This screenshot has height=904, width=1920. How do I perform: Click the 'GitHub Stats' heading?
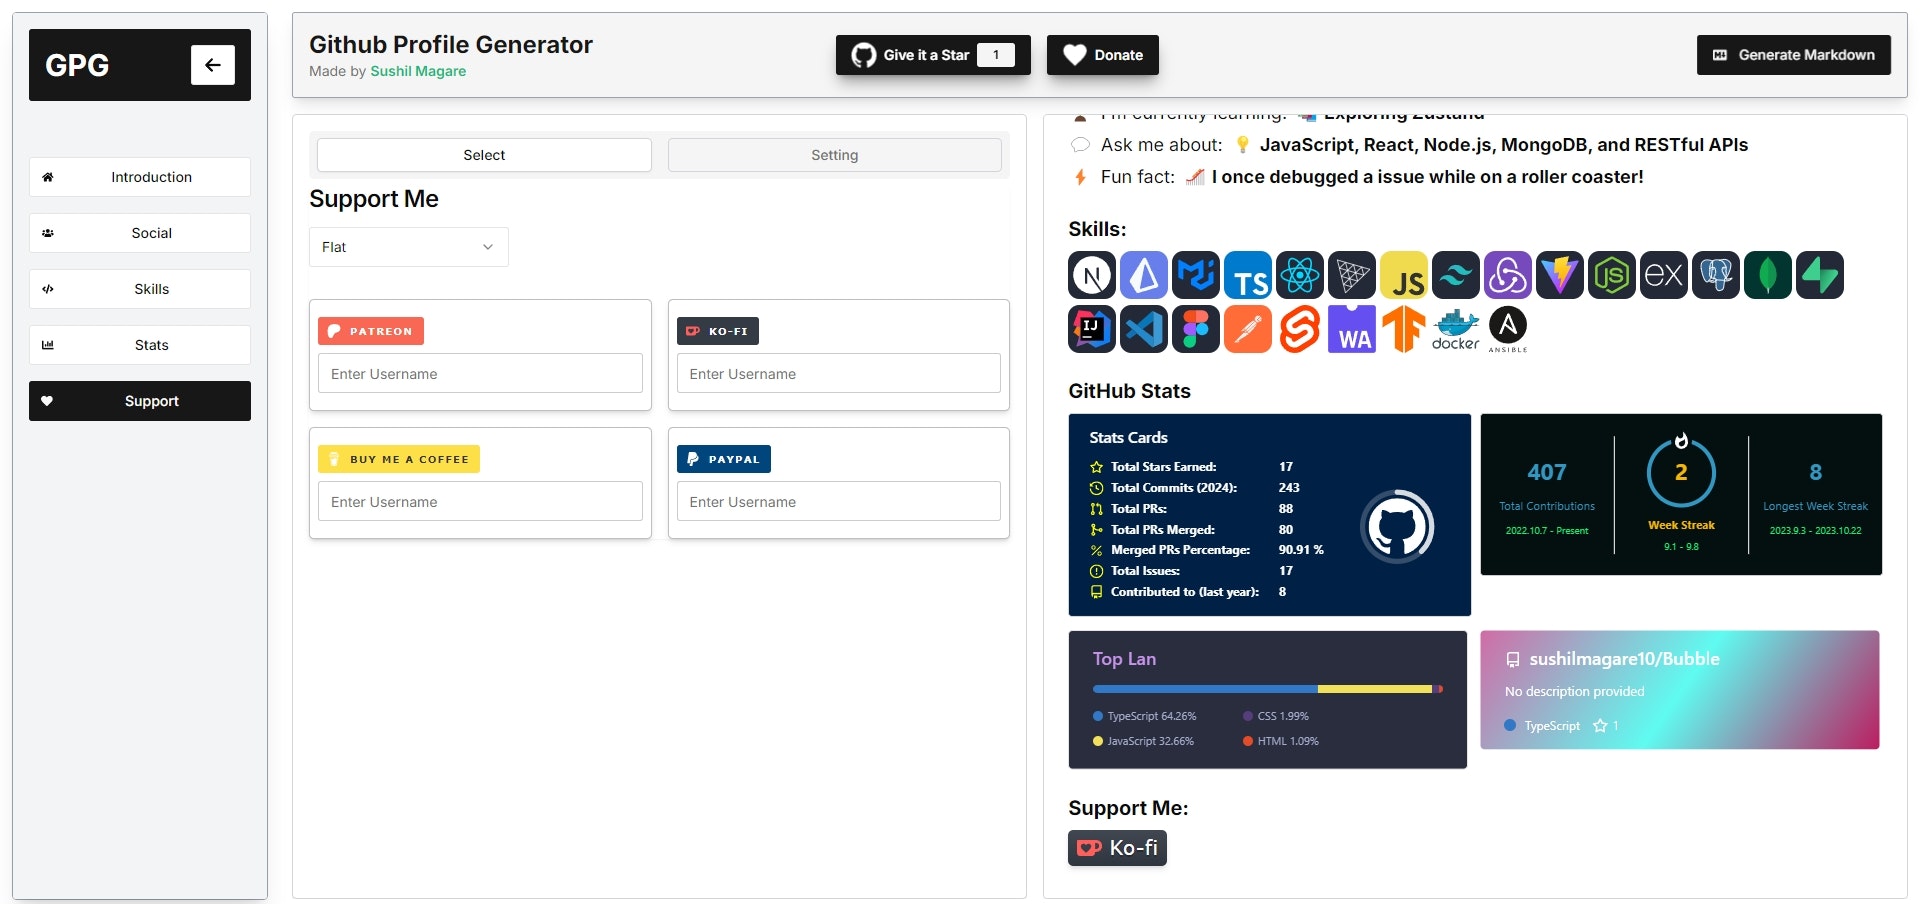pyautogui.click(x=1129, y=391)
